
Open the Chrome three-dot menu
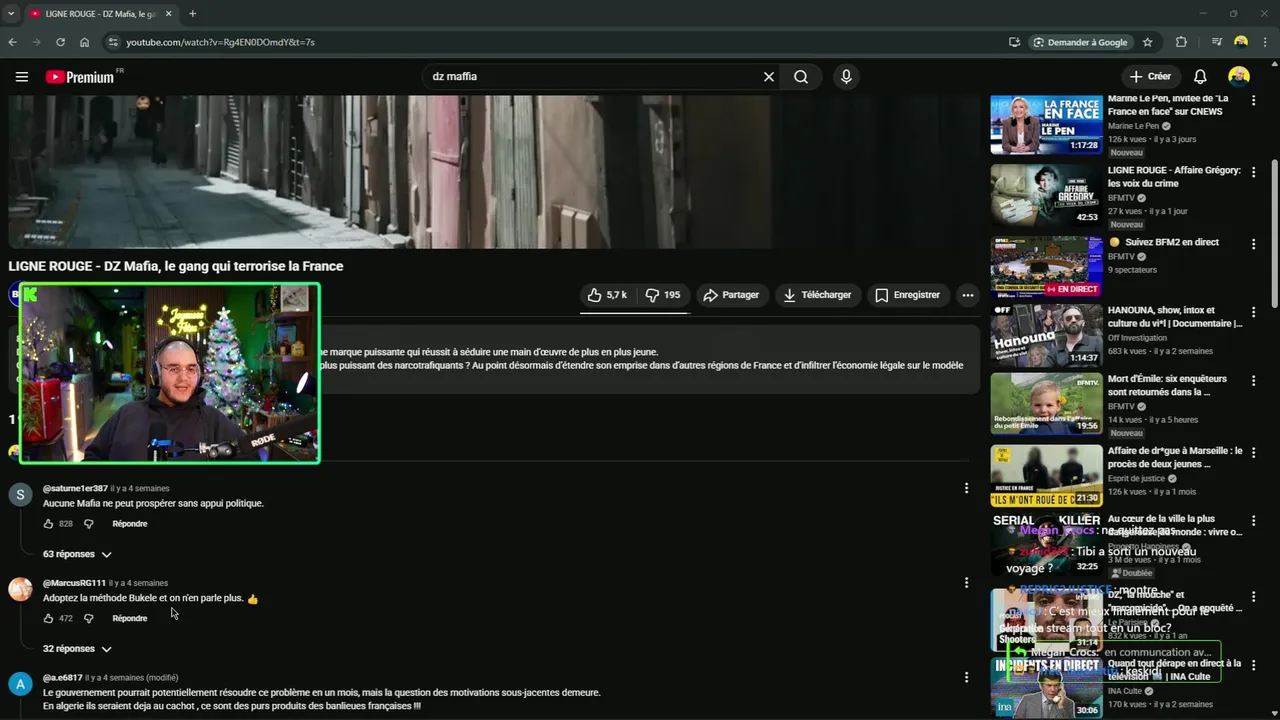click(x=1266, y=42)
